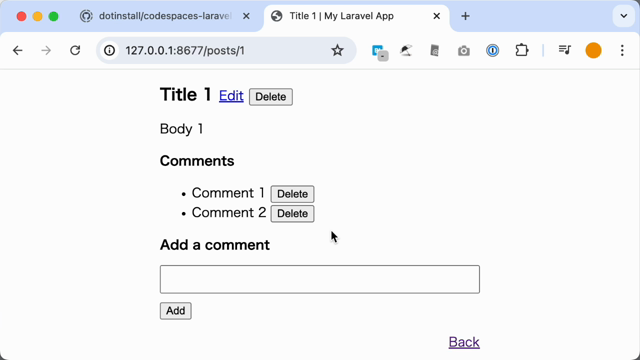
Task: Click the orange profile avatar
Action: pos(593,51)
